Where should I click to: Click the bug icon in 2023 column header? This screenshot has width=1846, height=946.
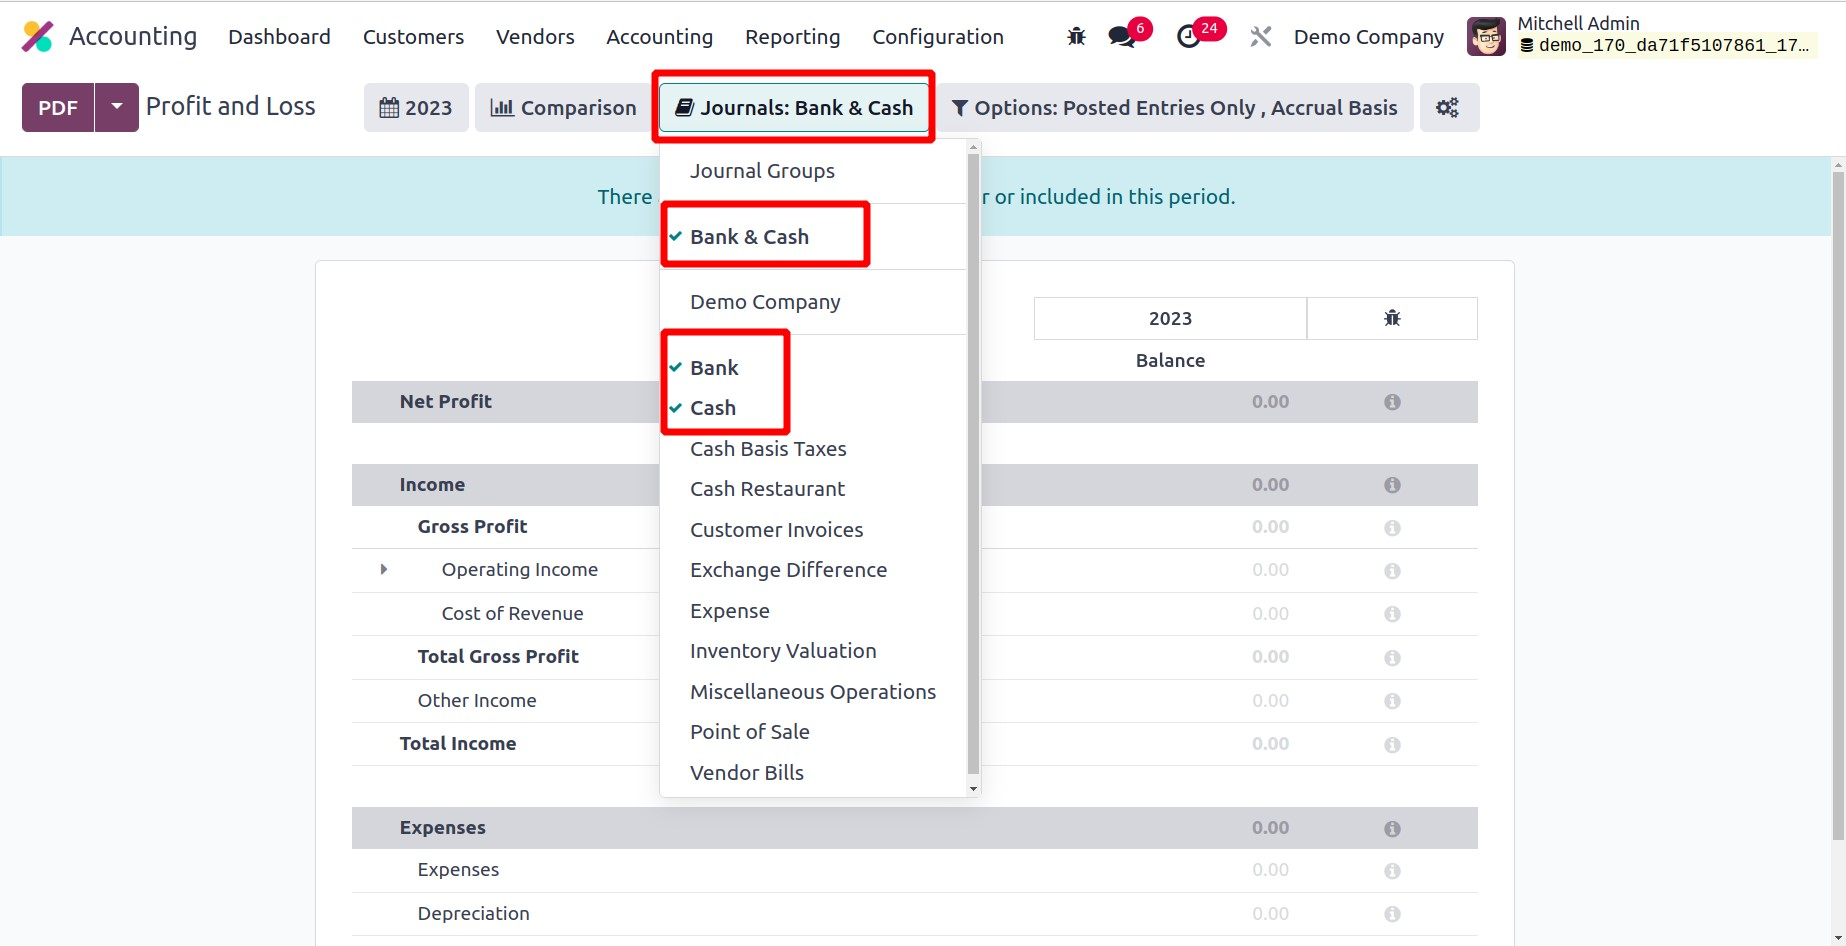pos(1392,318)
